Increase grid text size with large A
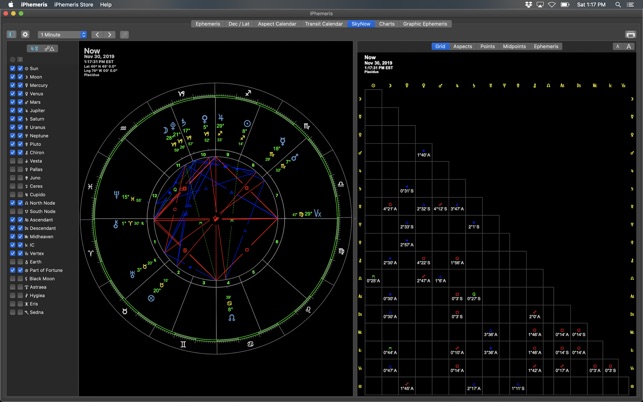Image resolution: width=643 pixels, height=402 pixels. pyautogui.click(x=629, y=46)
